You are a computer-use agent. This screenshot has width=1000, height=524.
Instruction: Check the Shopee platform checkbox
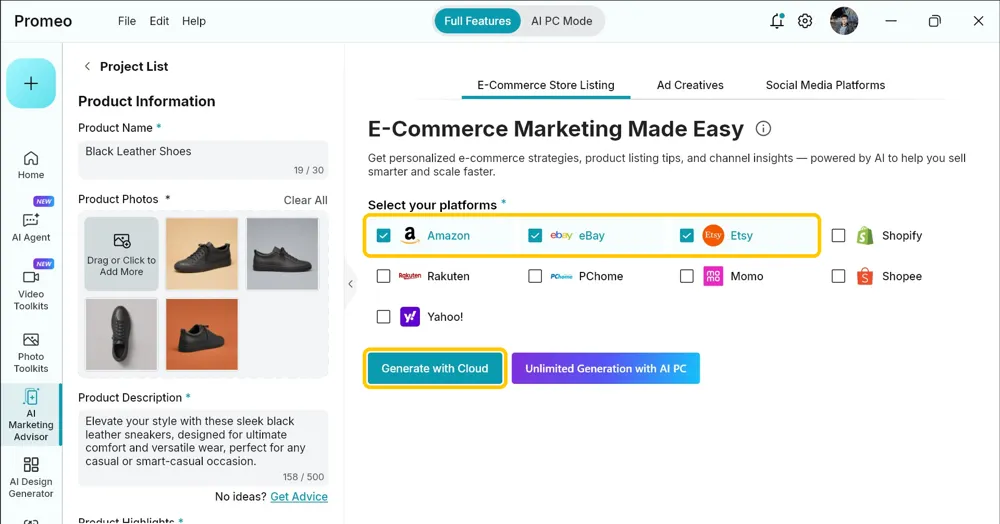click(x=839, y=276)
